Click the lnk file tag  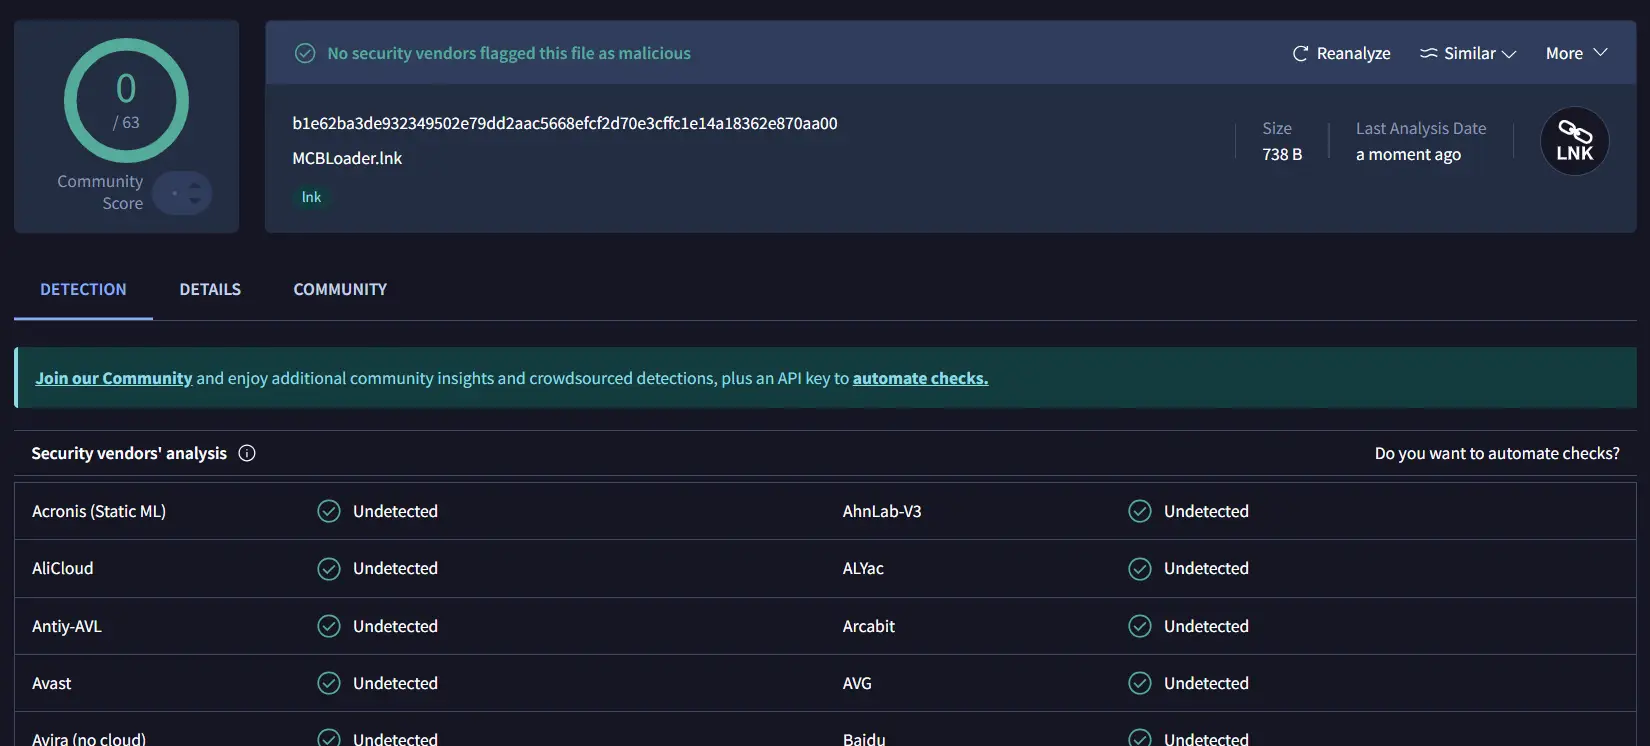click(x=311, y=197)
